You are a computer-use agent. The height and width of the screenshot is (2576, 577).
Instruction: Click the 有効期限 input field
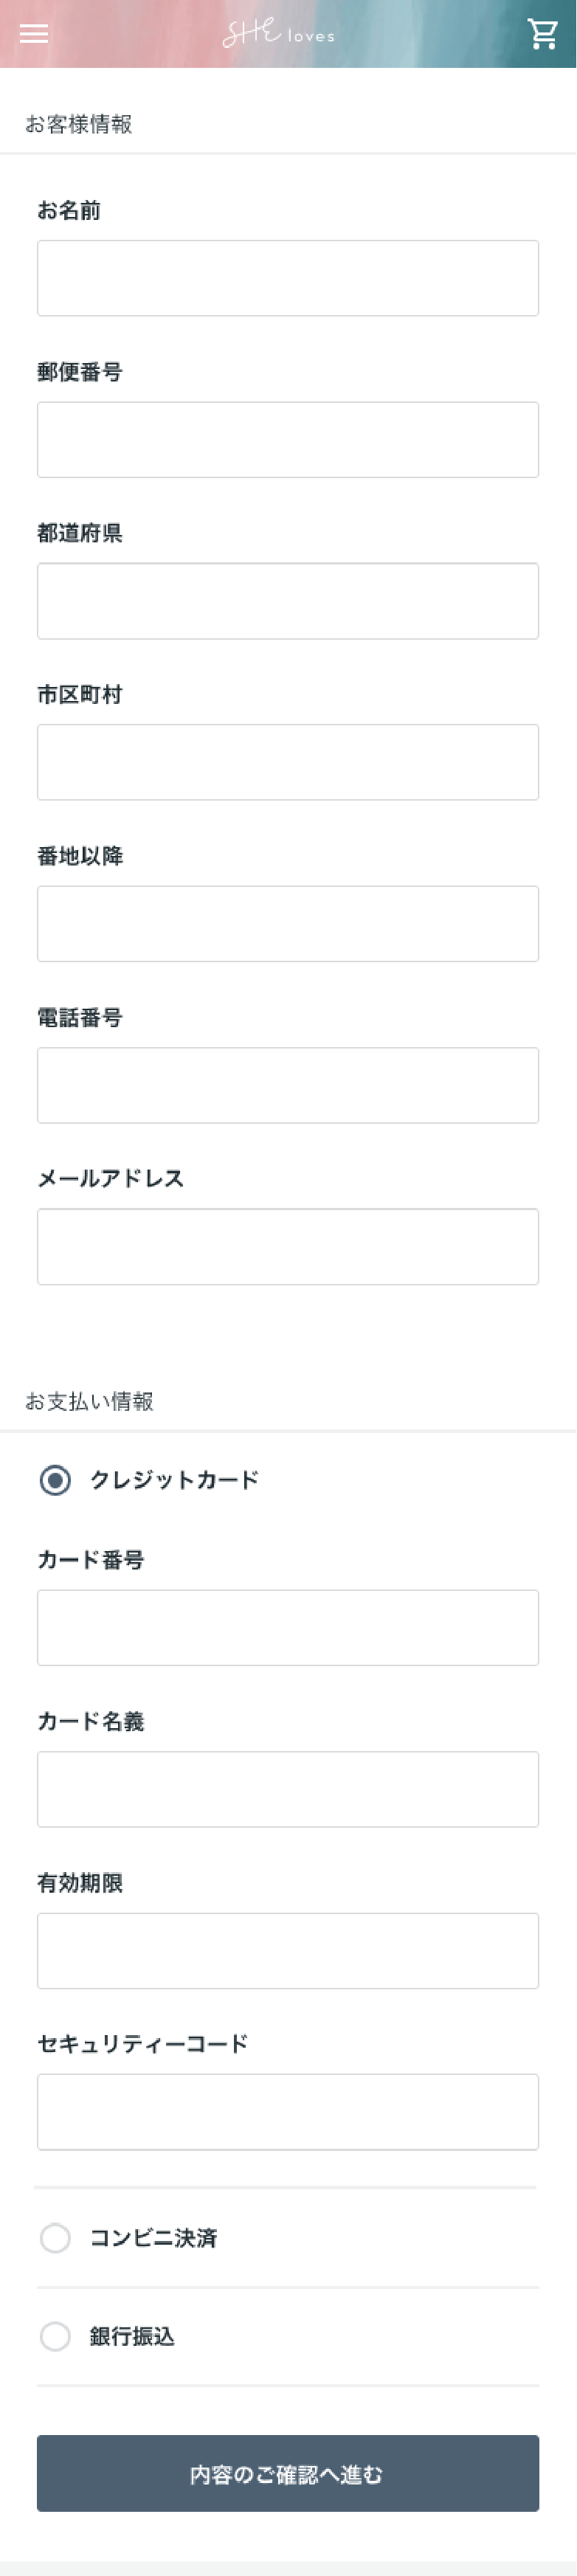(288, 1951)
